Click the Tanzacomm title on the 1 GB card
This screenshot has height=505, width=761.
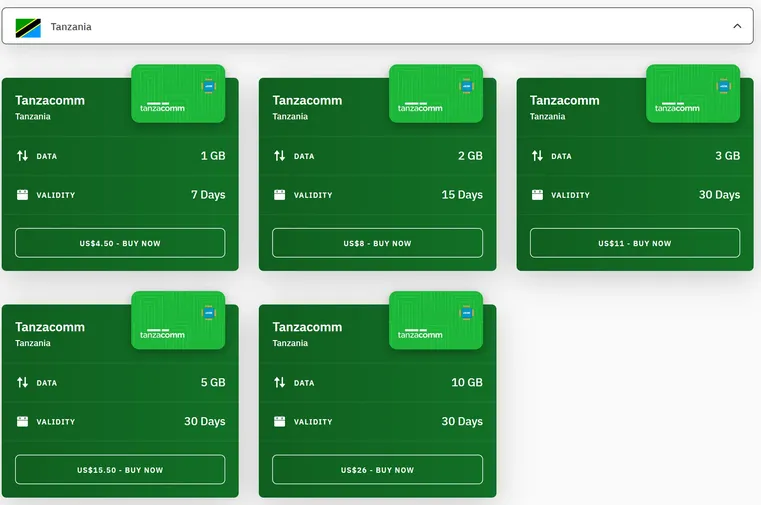[50, 100]
